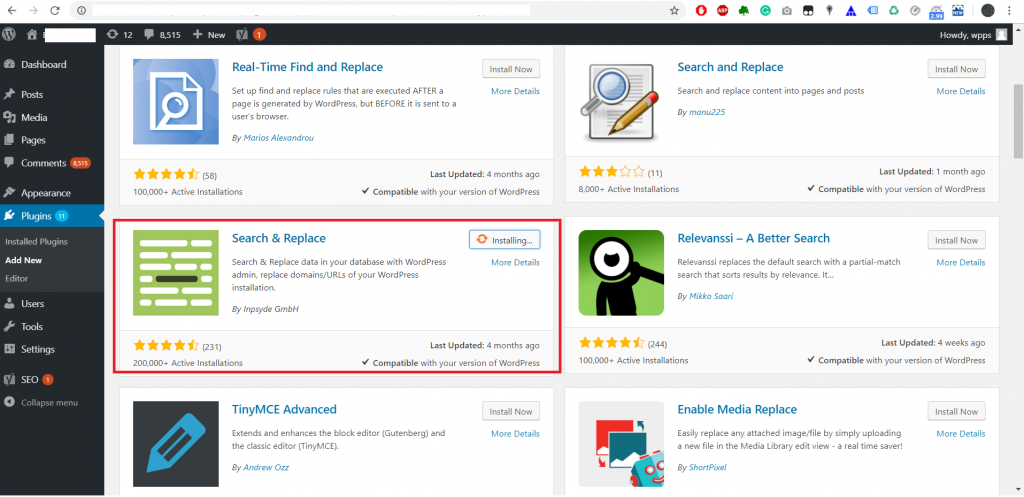View More Details for TinyMCE Advanced
This screenshot has height=497, width=1024.
pyautogui.click(x=515, y=434)
